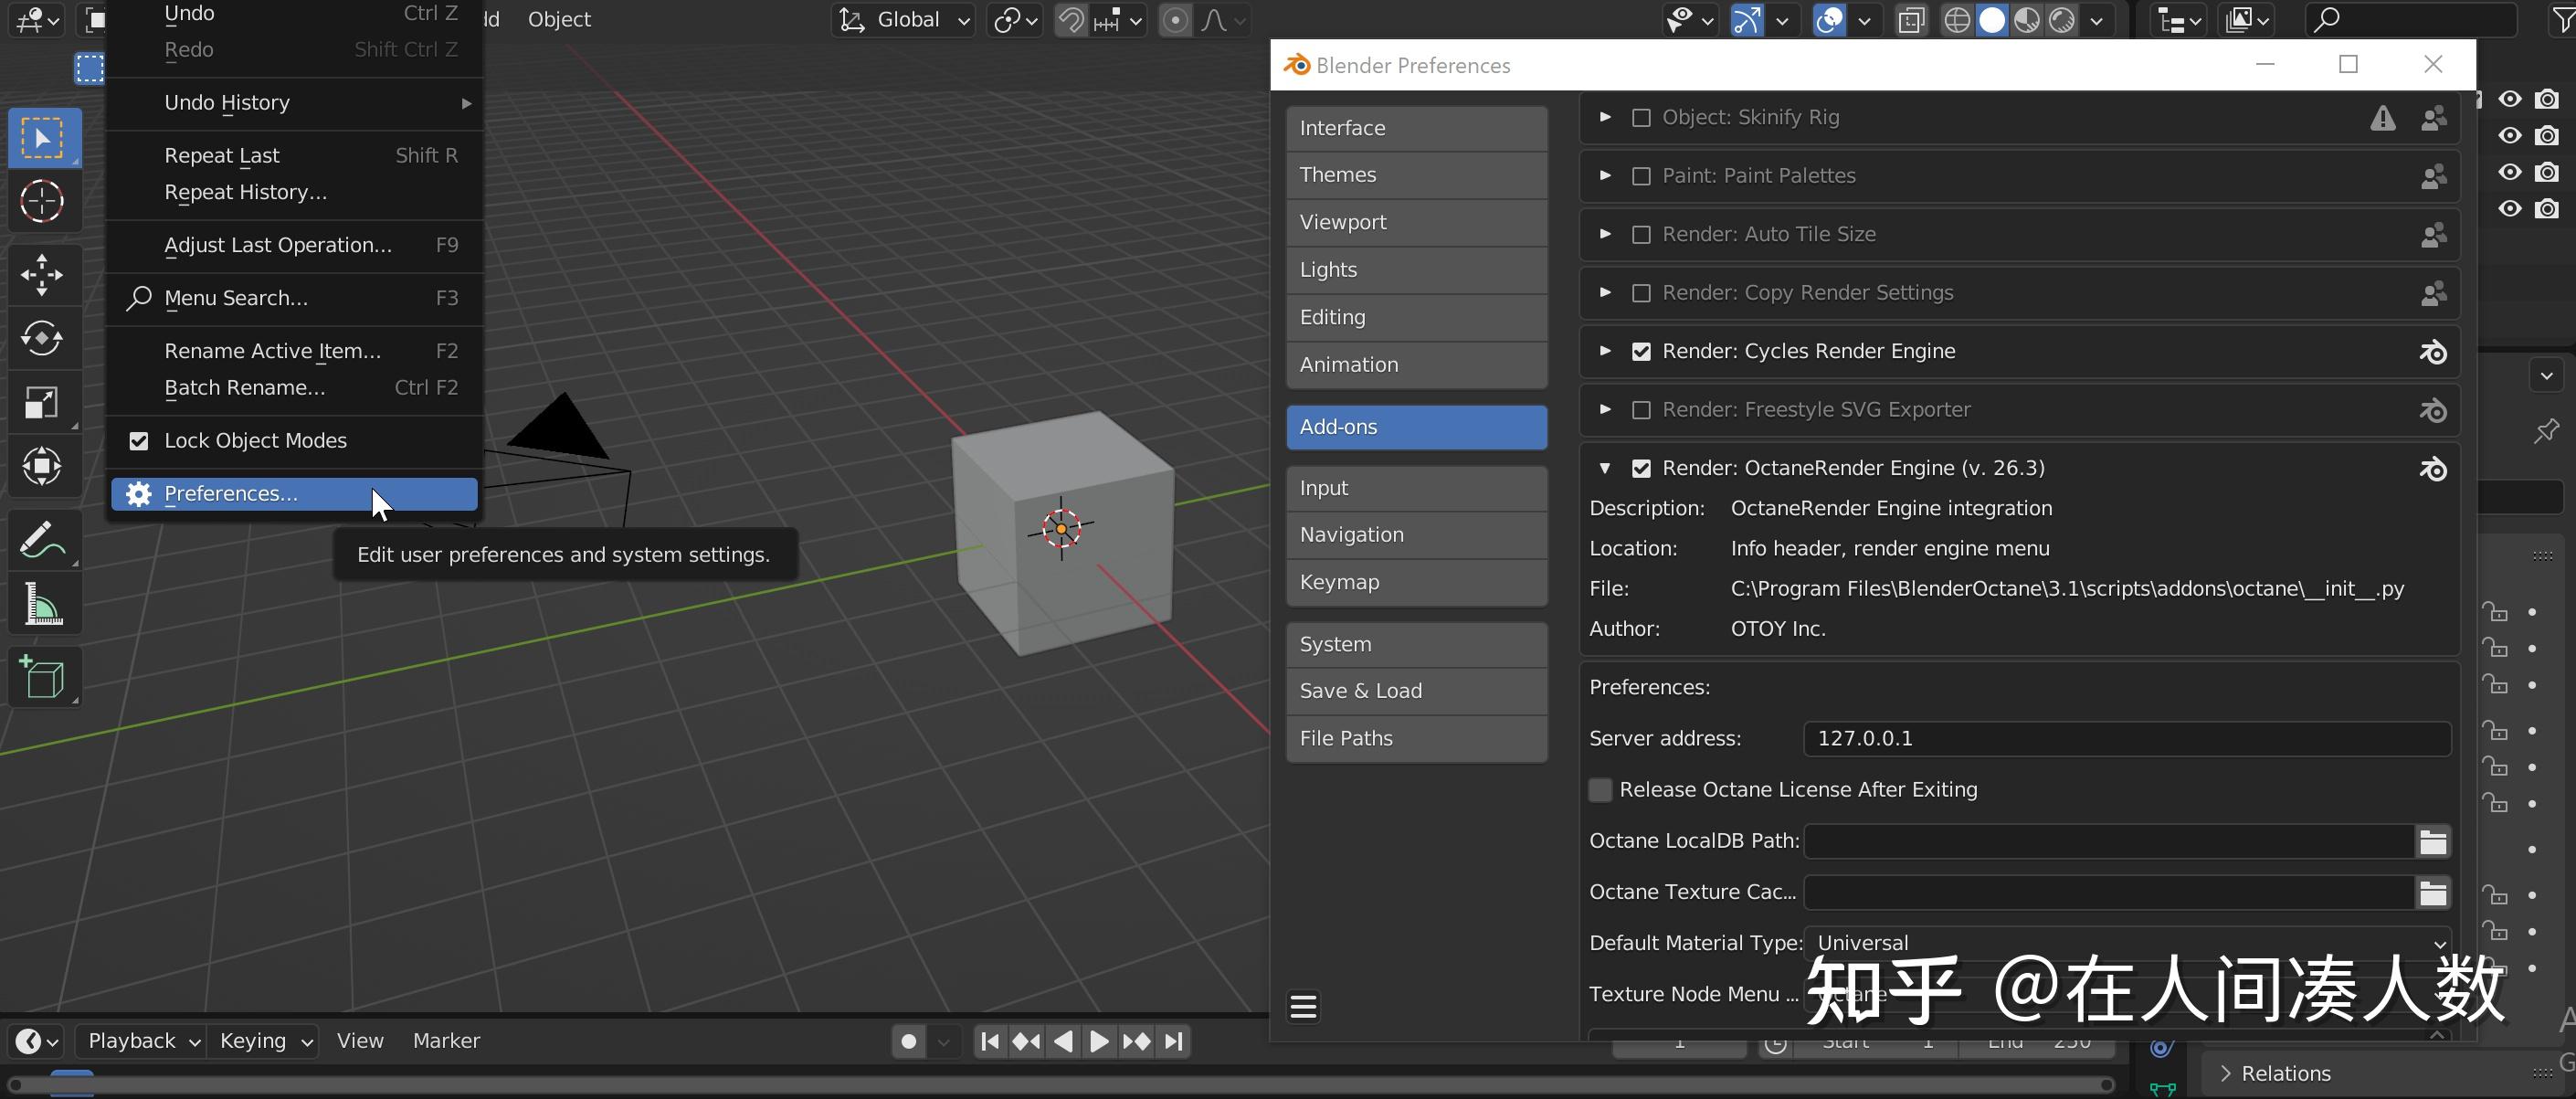Enable Release Octane License After Exiting
Viewport: 2576px width, 1099px height.
(1599, 789)
